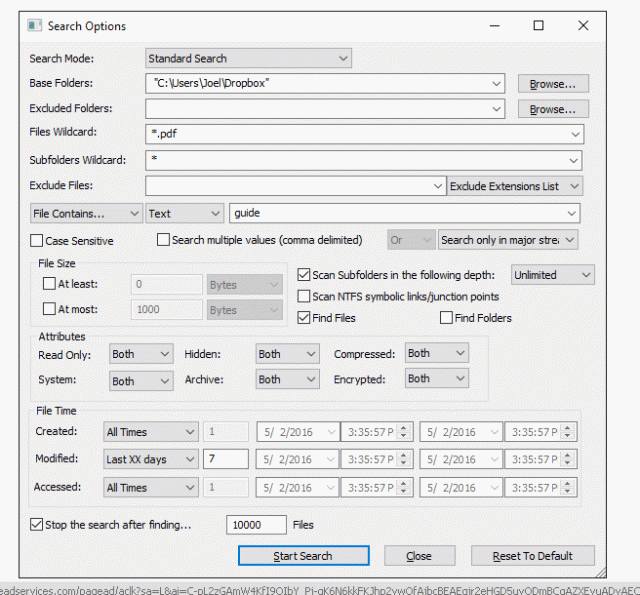640x595 pixels.
Task: Expand the File Contains dropdown
Action: coord(86,213)
